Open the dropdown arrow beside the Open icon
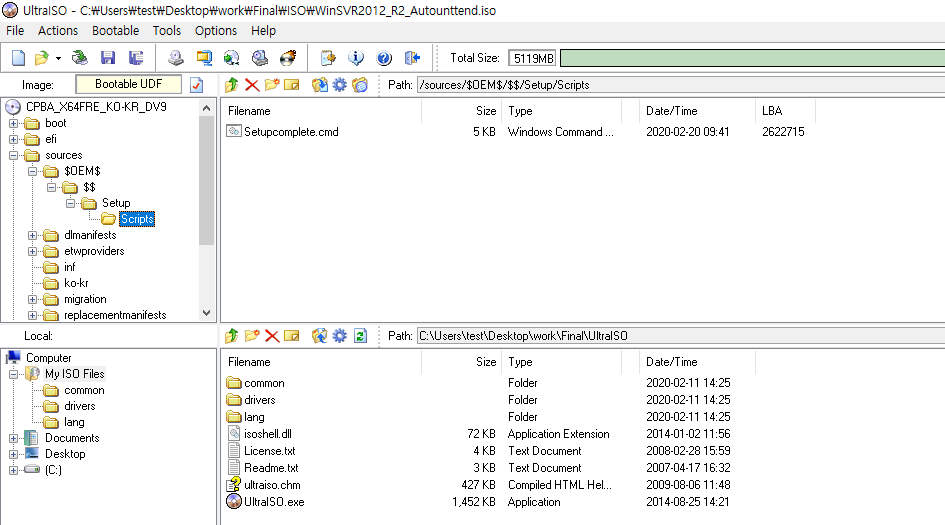945x525 pixels. pos(58,58)
